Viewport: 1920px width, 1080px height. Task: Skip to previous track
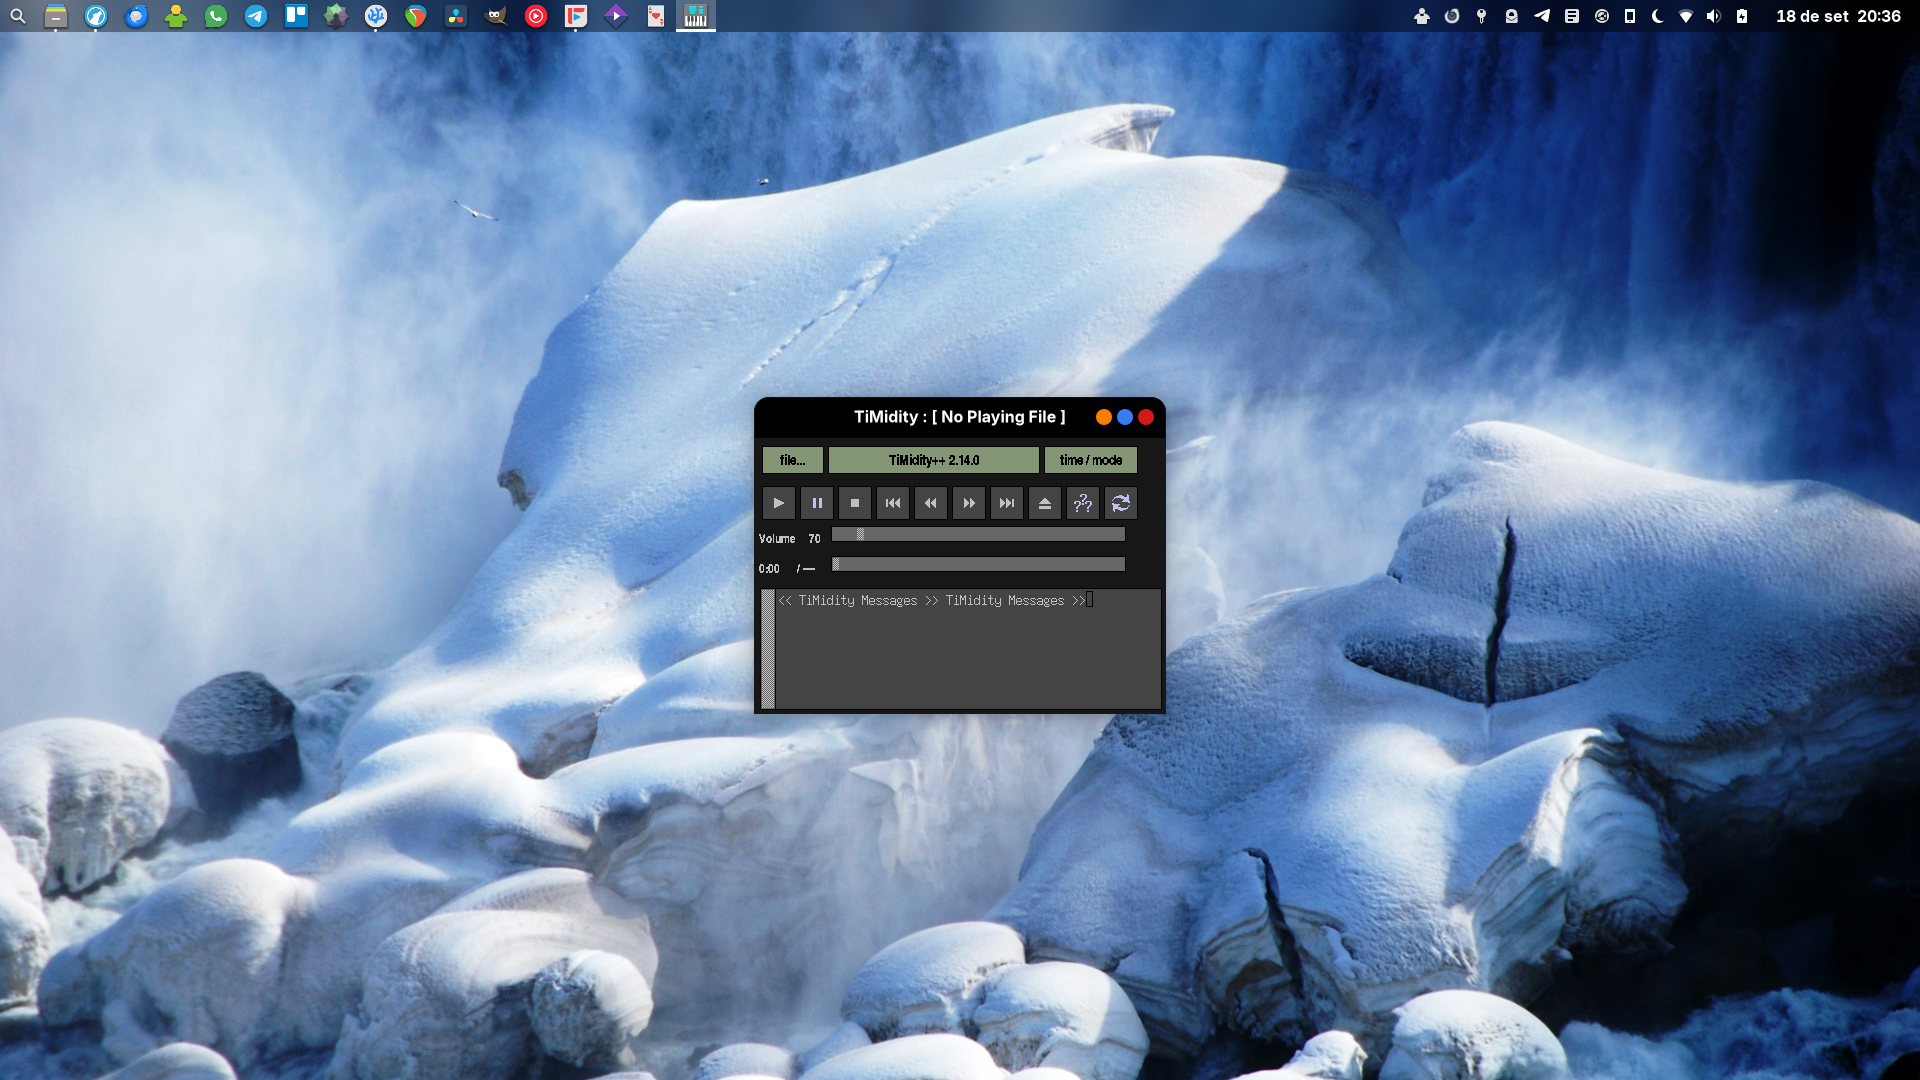pyautogui.click(x=892, y=503)
